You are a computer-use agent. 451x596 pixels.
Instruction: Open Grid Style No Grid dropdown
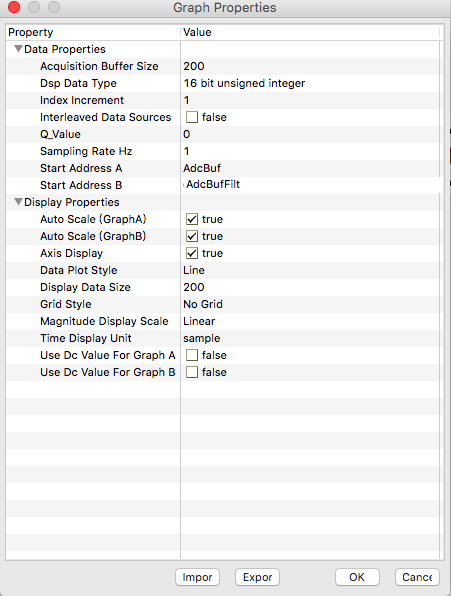tap(310, 304)
